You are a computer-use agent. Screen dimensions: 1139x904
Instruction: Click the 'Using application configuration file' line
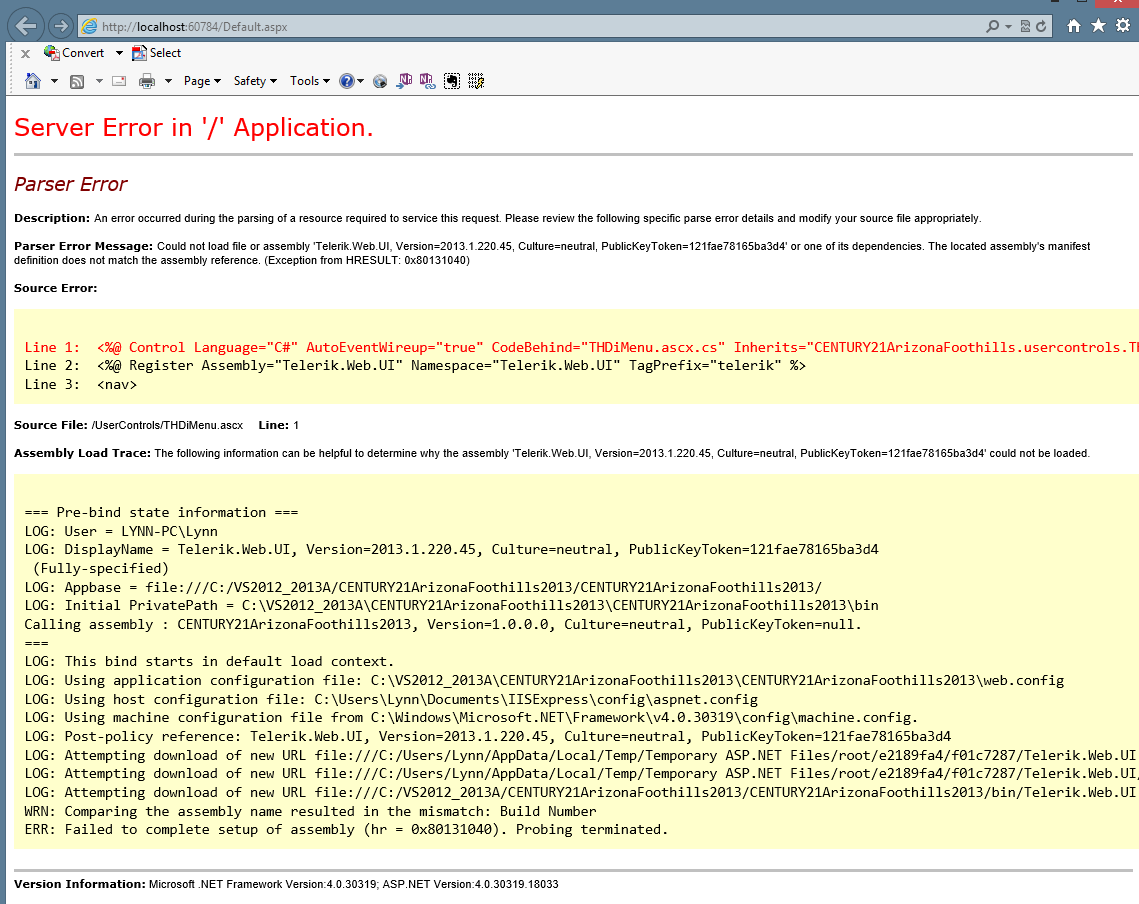tap(544, 680)
